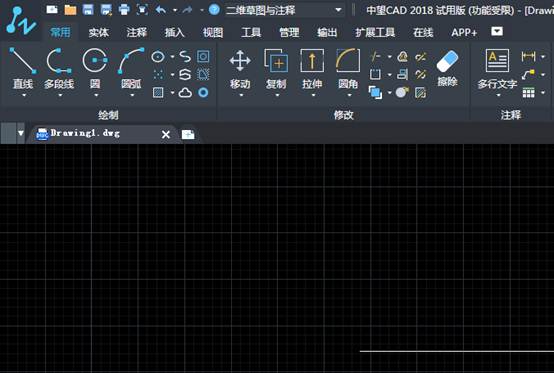This screenshot has height=373, width=554.
Task: Select the 拉伸 (Stretch) tool
Action: click(x=312, y=69)
